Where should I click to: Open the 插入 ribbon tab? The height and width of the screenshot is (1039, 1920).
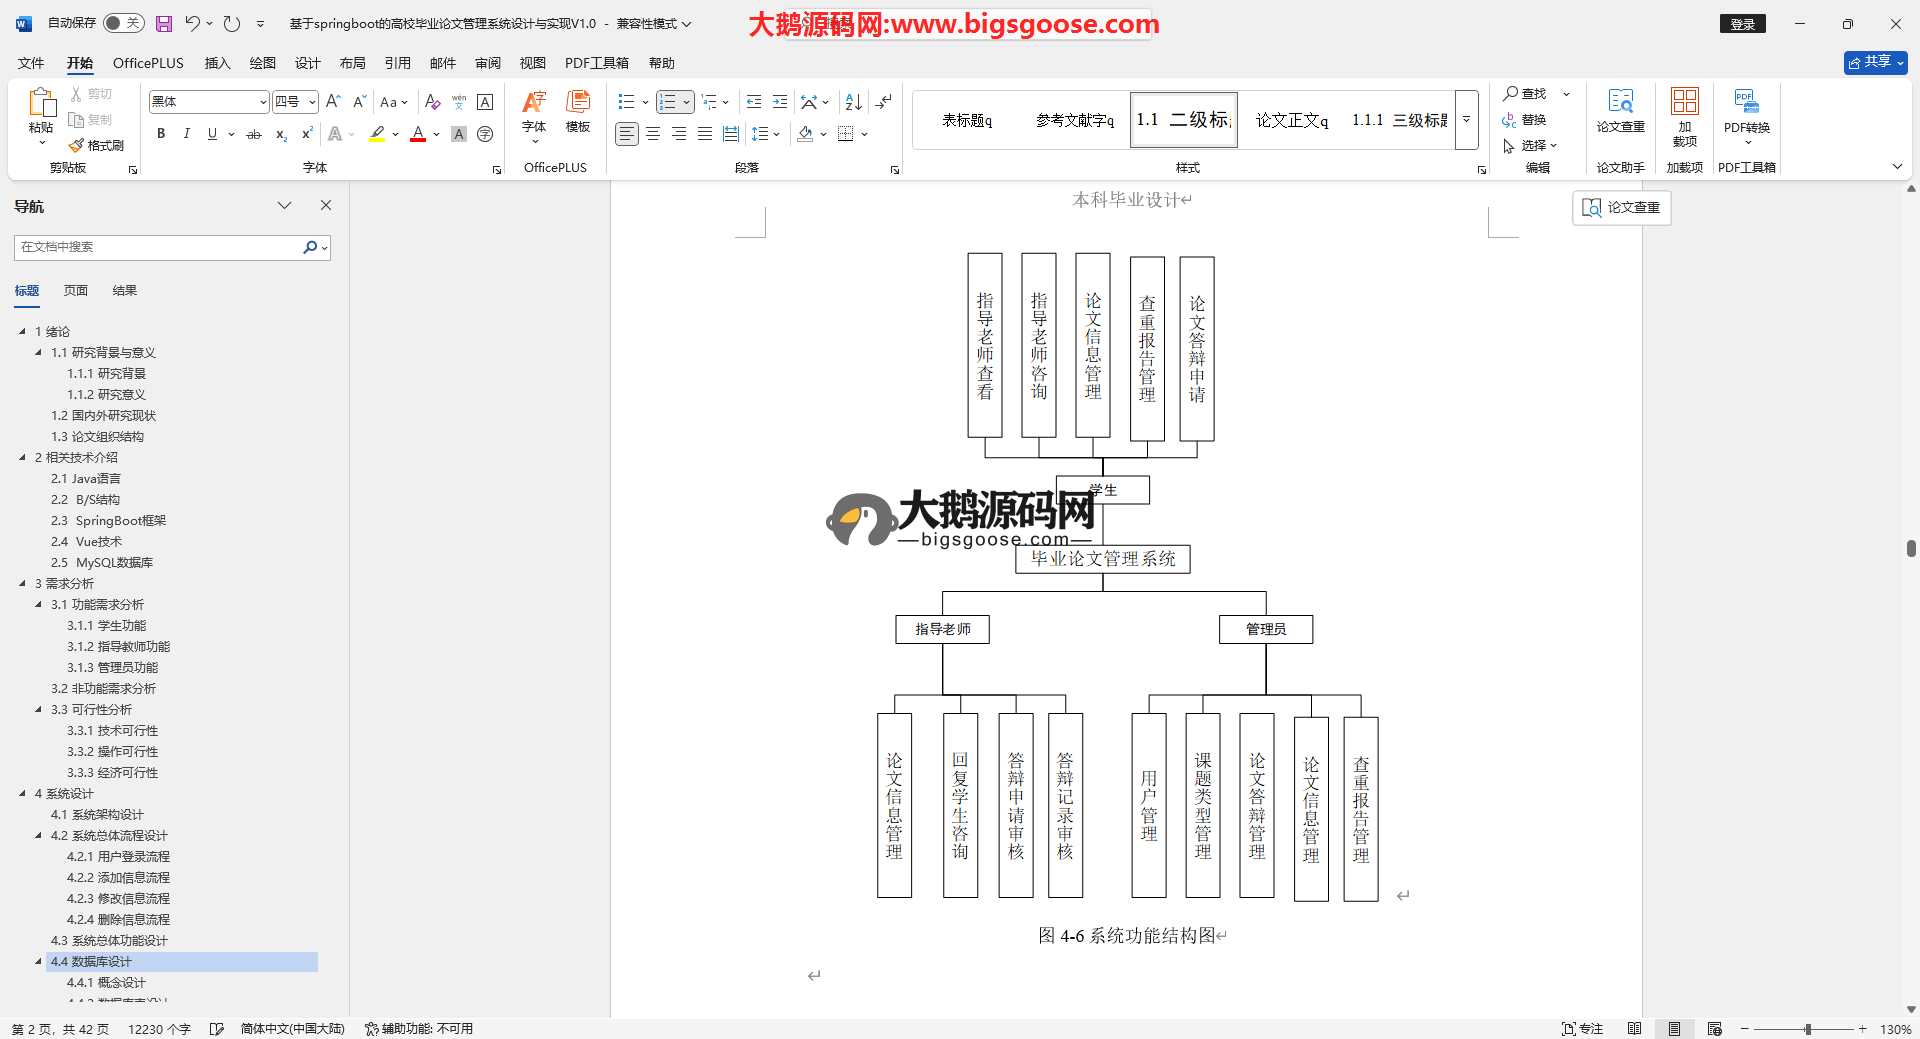click(217, 63)
